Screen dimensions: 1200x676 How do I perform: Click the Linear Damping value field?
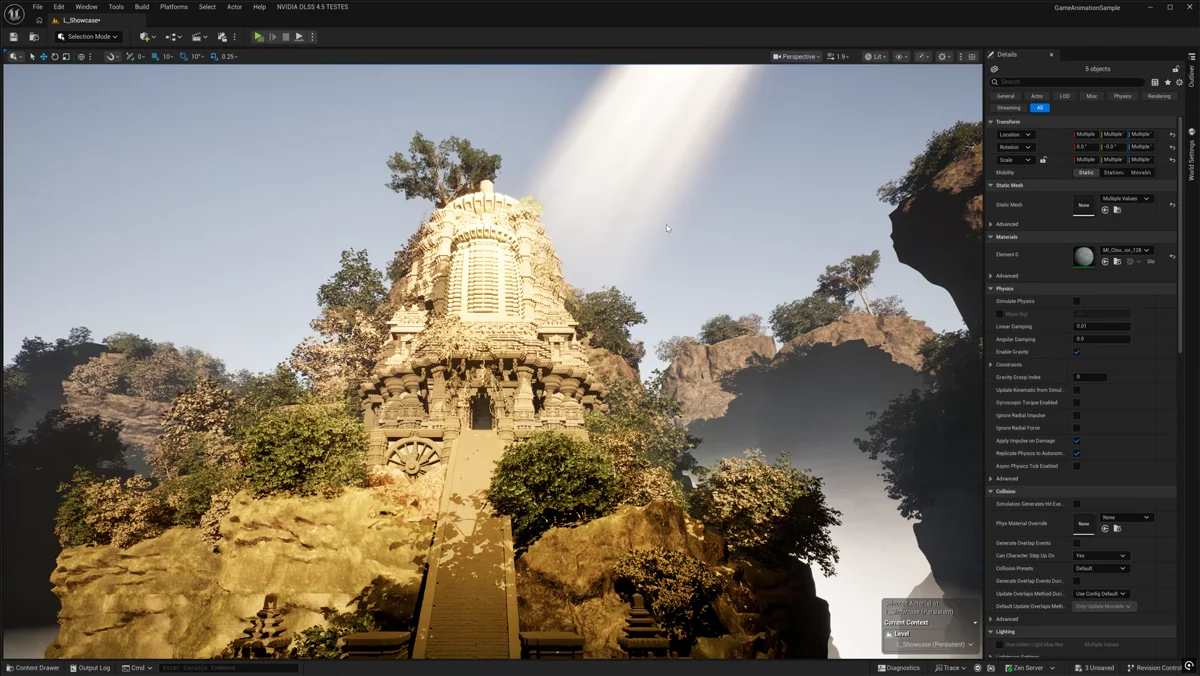click(x=1102, y=326)
